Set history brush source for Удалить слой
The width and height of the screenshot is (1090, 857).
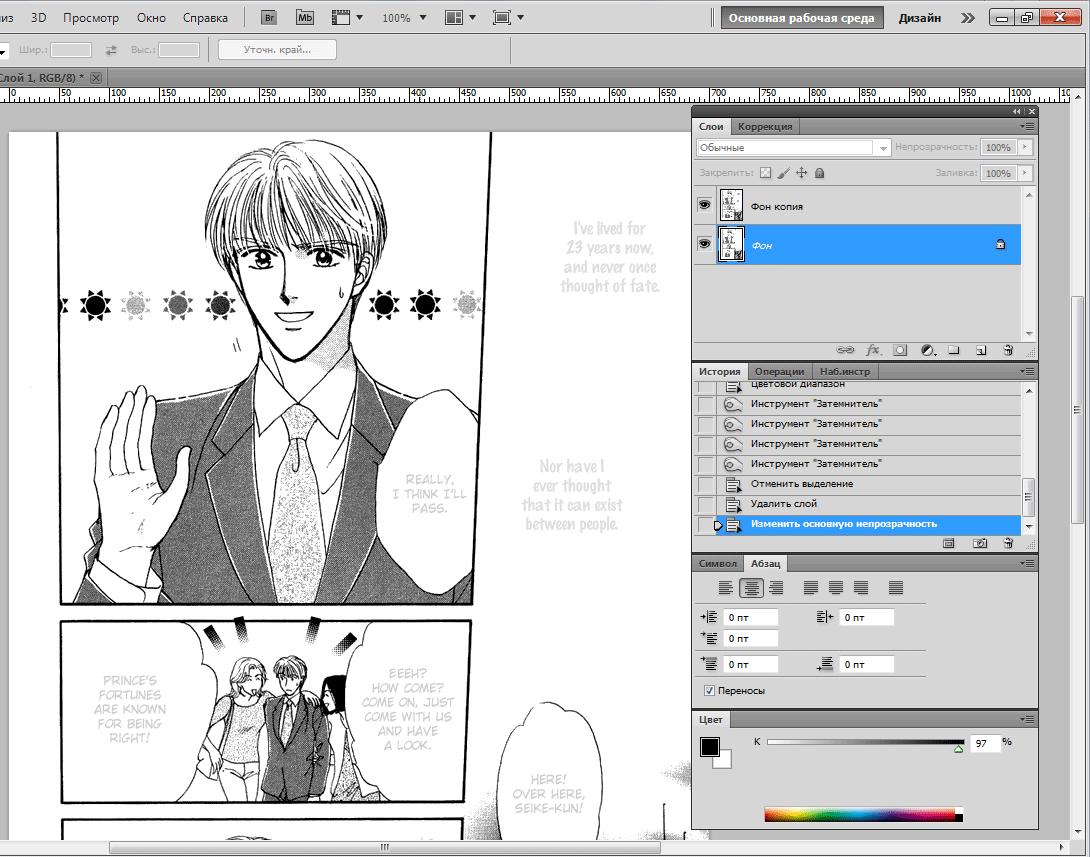pyautogui.click(x=705, y=504)
